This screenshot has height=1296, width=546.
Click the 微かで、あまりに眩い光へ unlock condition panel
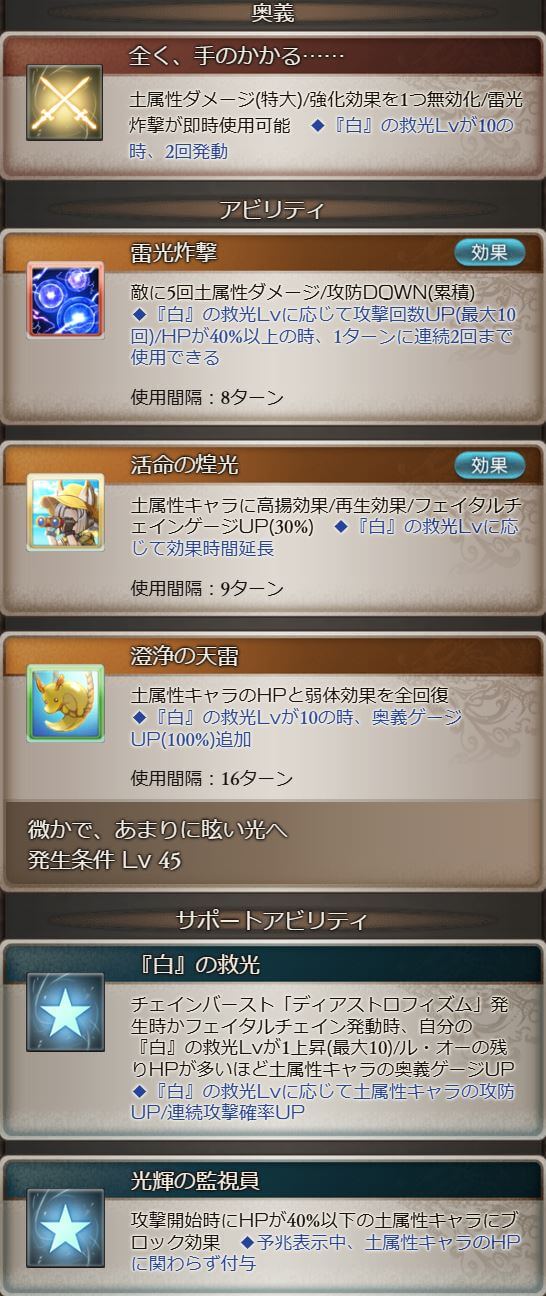[273, 846]
